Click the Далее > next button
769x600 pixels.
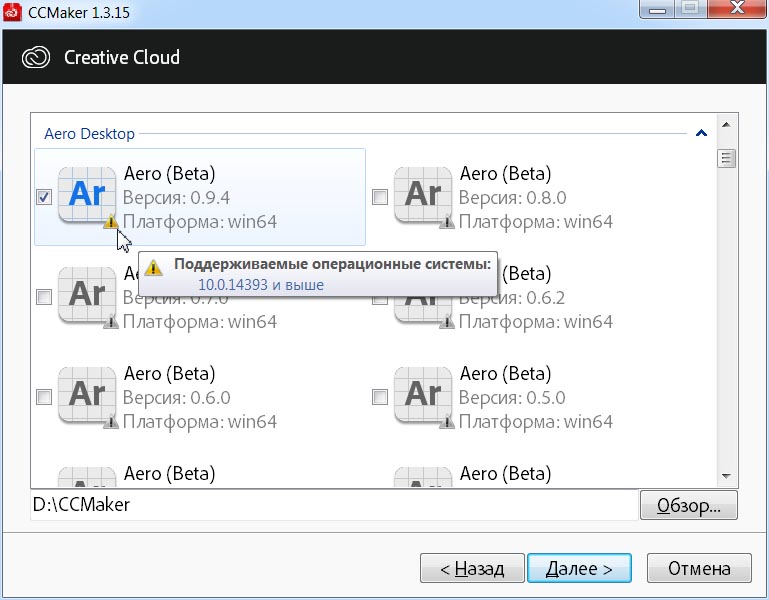coord(579,568)
